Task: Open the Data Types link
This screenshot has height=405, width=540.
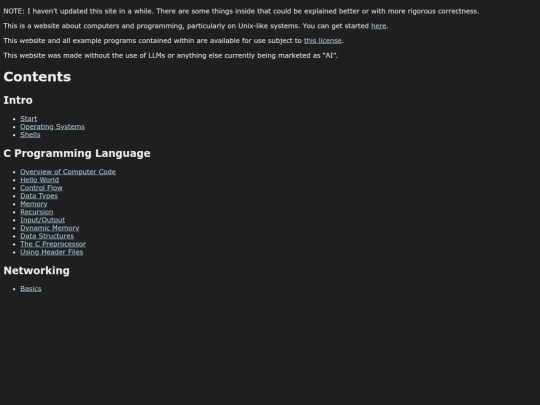Action: tap(39, 196)
